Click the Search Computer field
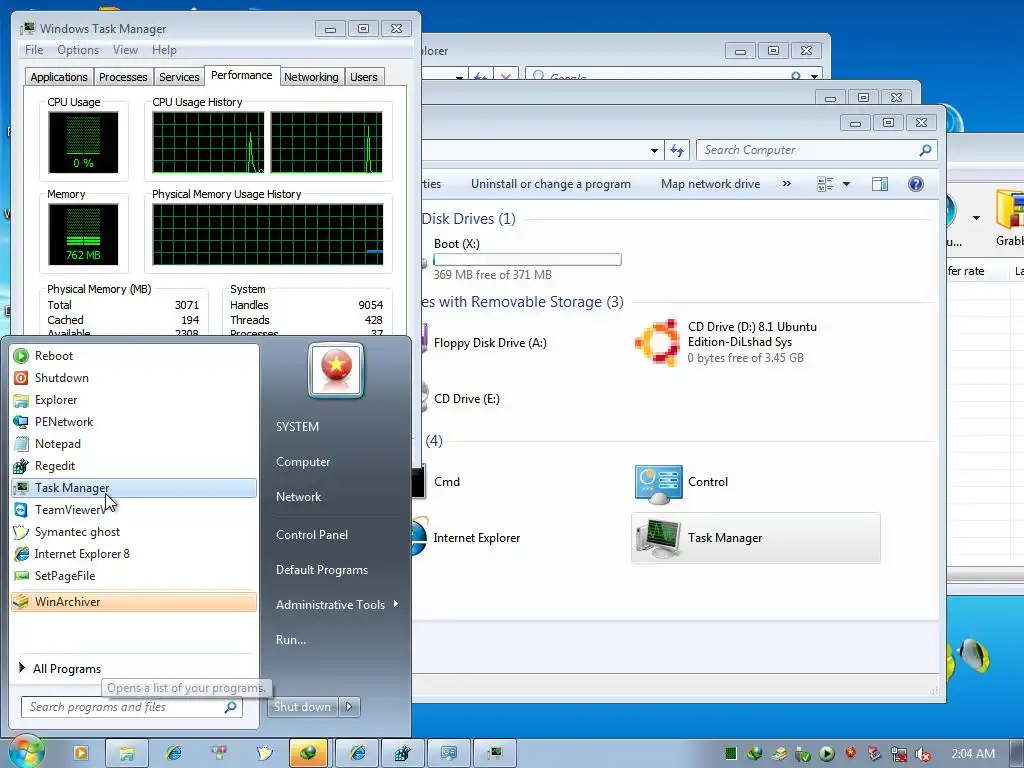The height and width of the screenshot is (768, 1024). pos(816,150)
